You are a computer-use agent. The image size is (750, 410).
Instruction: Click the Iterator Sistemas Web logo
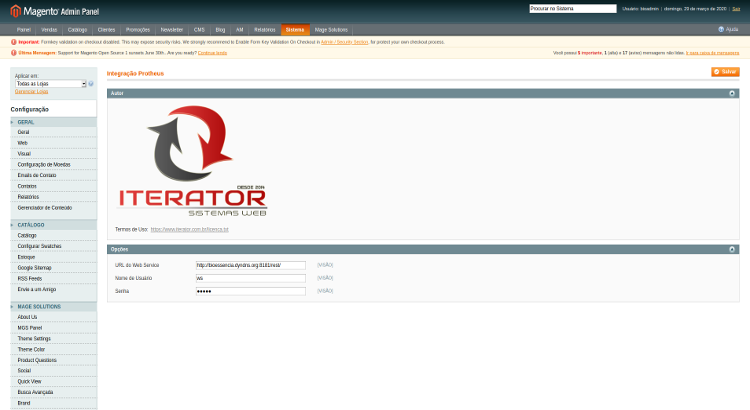[x=191, y=161]
